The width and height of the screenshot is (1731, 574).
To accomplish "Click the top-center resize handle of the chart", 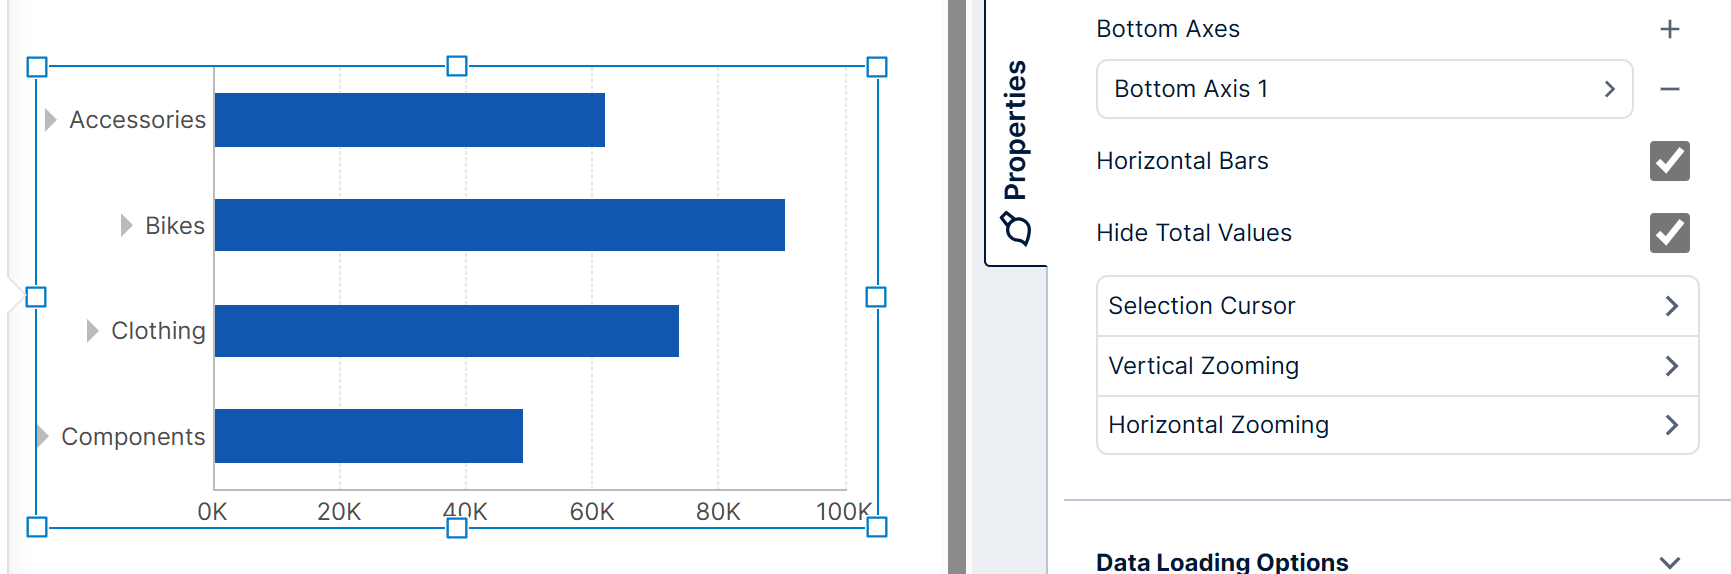I will click(457, 66).
